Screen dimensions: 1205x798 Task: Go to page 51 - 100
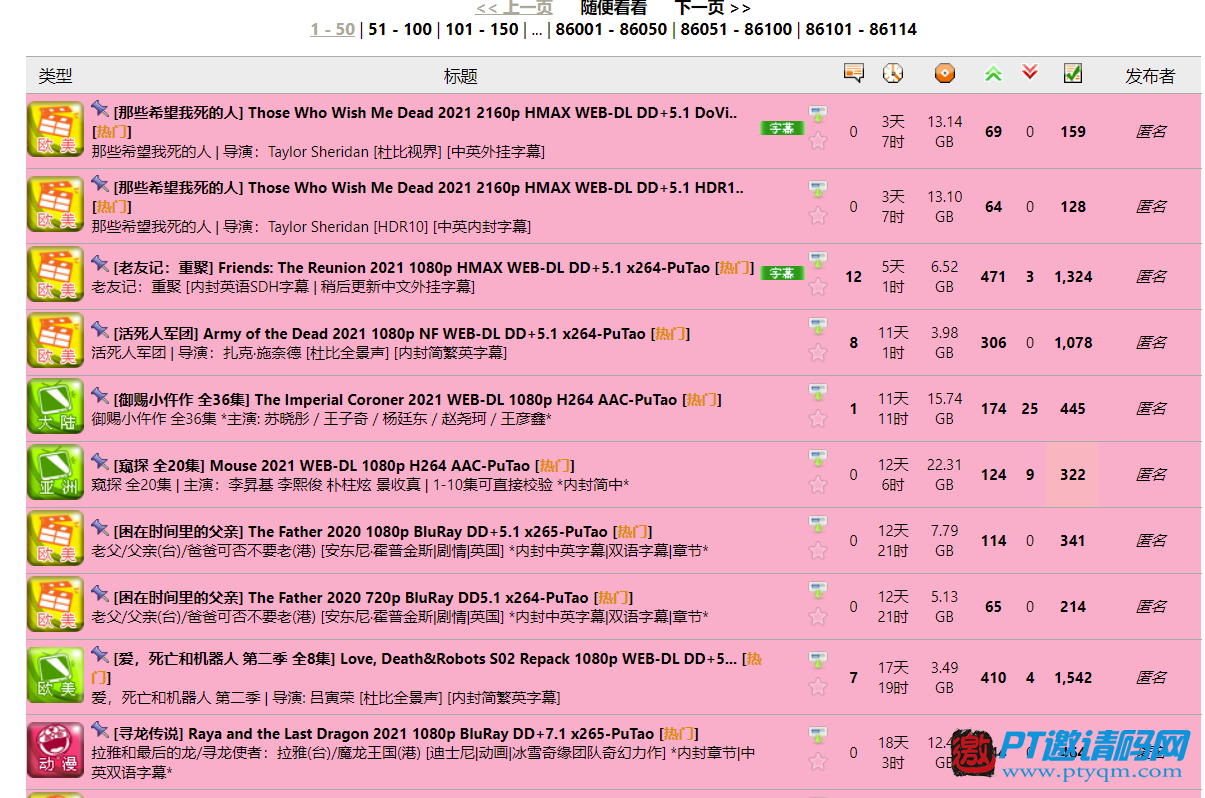click(400, 29)
